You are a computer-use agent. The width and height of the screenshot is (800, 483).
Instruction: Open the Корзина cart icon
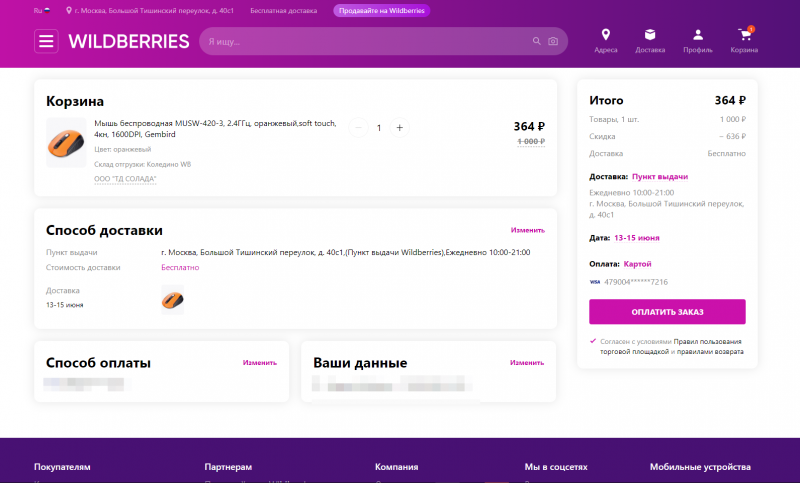point(744,35)
